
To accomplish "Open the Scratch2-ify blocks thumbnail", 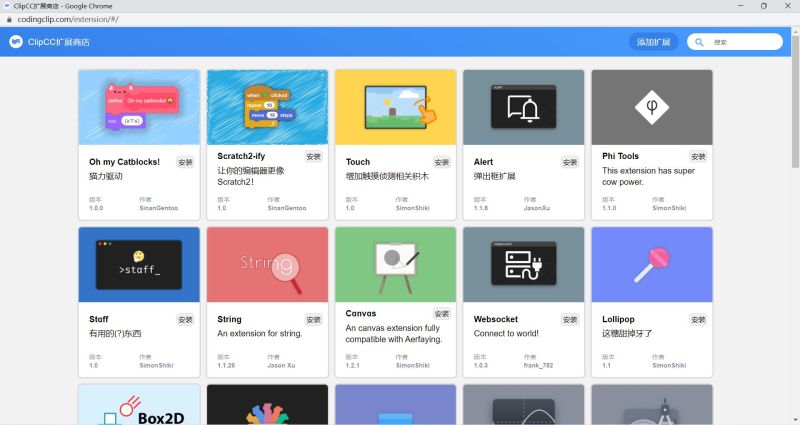I will 267,107.
